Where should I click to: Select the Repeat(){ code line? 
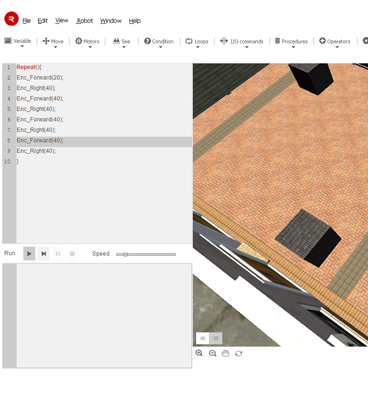[29, 67]
